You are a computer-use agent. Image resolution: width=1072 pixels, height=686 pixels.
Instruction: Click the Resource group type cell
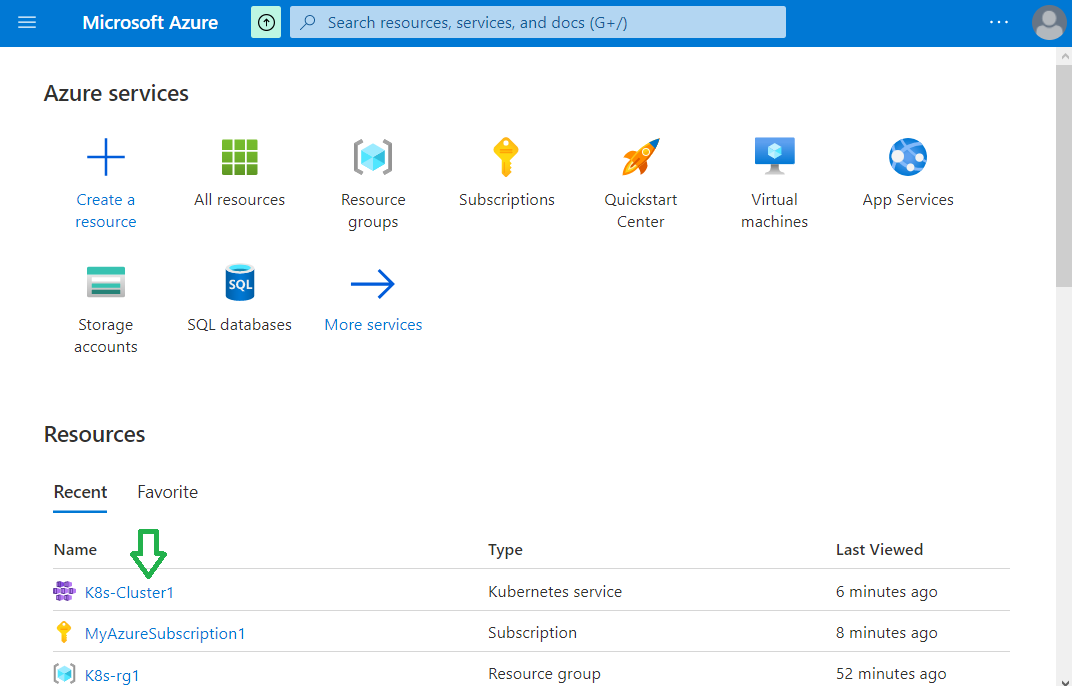point(544,674)
